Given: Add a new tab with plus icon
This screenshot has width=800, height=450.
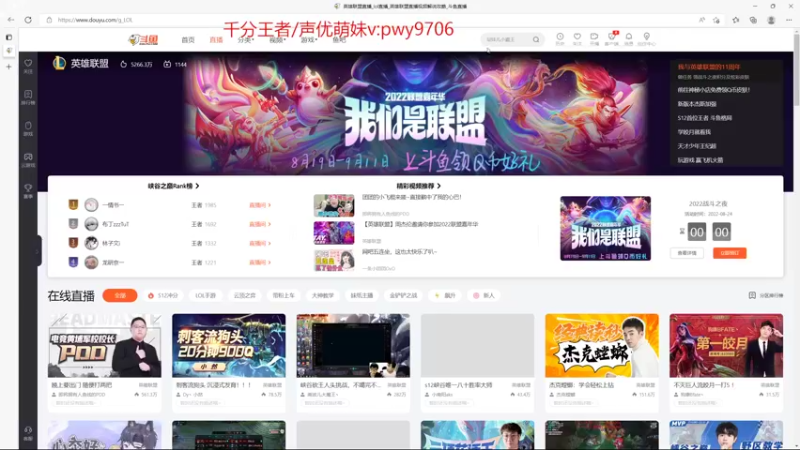Looking at the screenshot, I should (9, 66).
